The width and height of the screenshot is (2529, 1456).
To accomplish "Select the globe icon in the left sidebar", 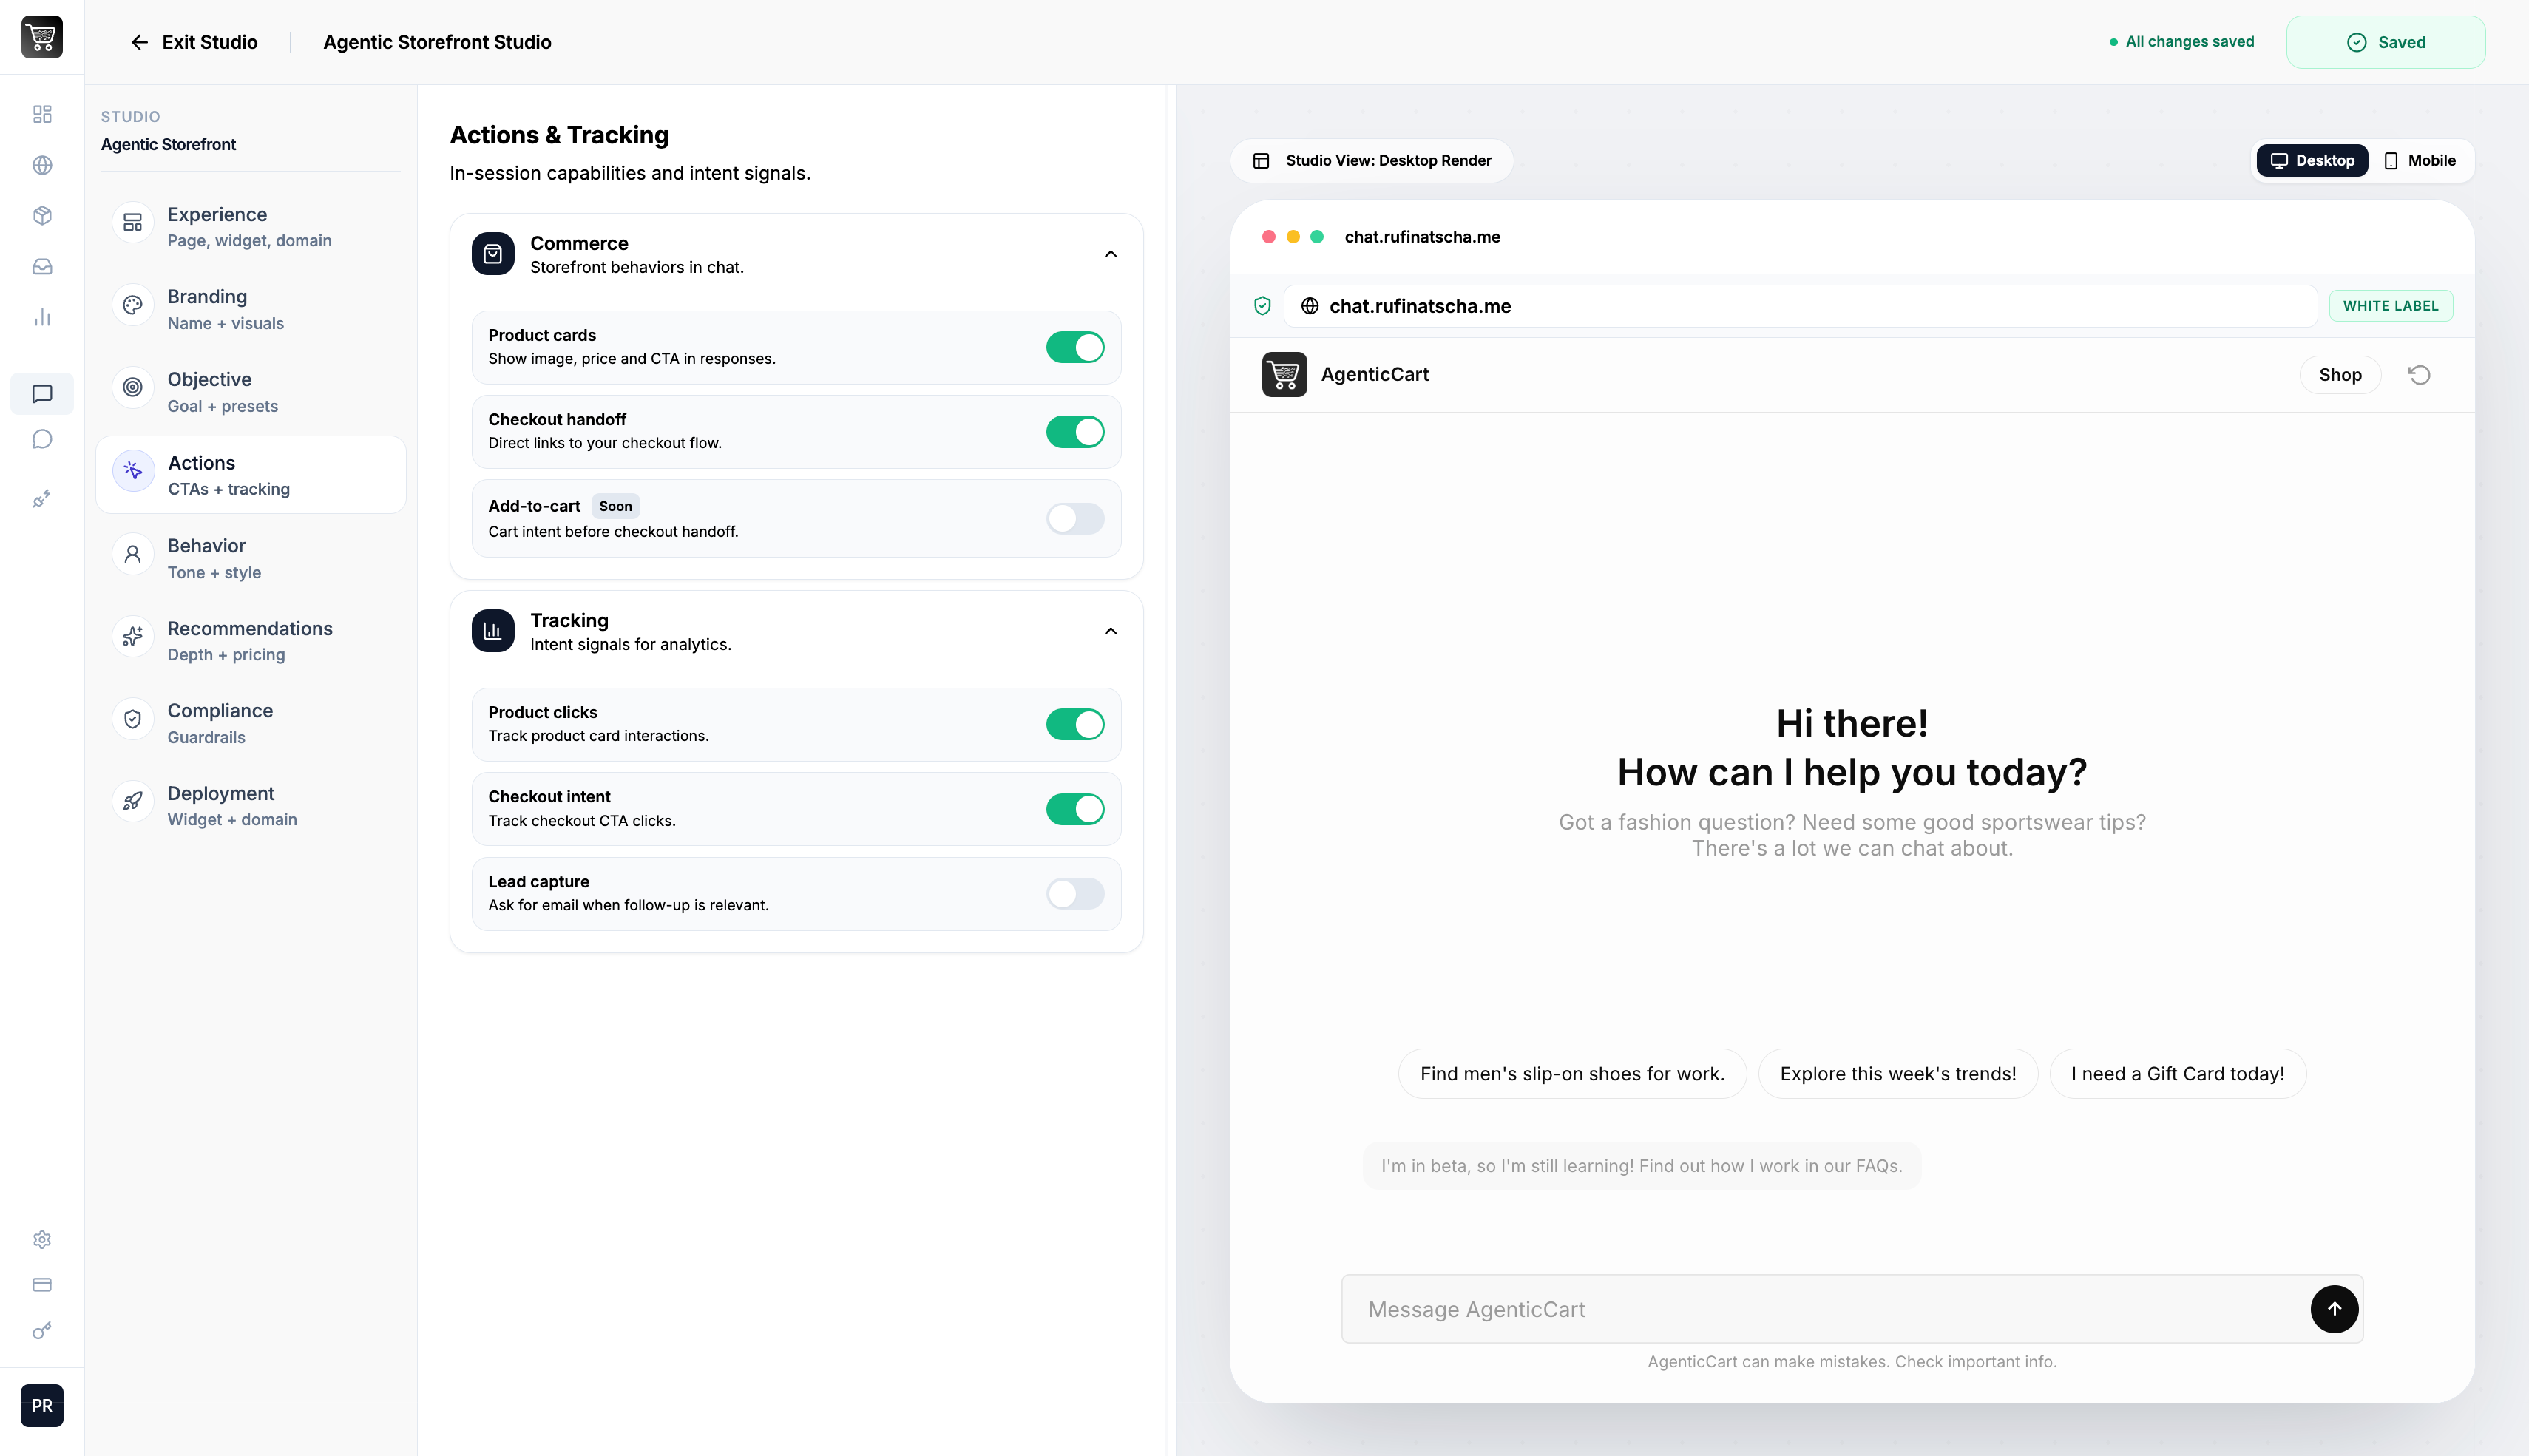I will tap(42, 165).
